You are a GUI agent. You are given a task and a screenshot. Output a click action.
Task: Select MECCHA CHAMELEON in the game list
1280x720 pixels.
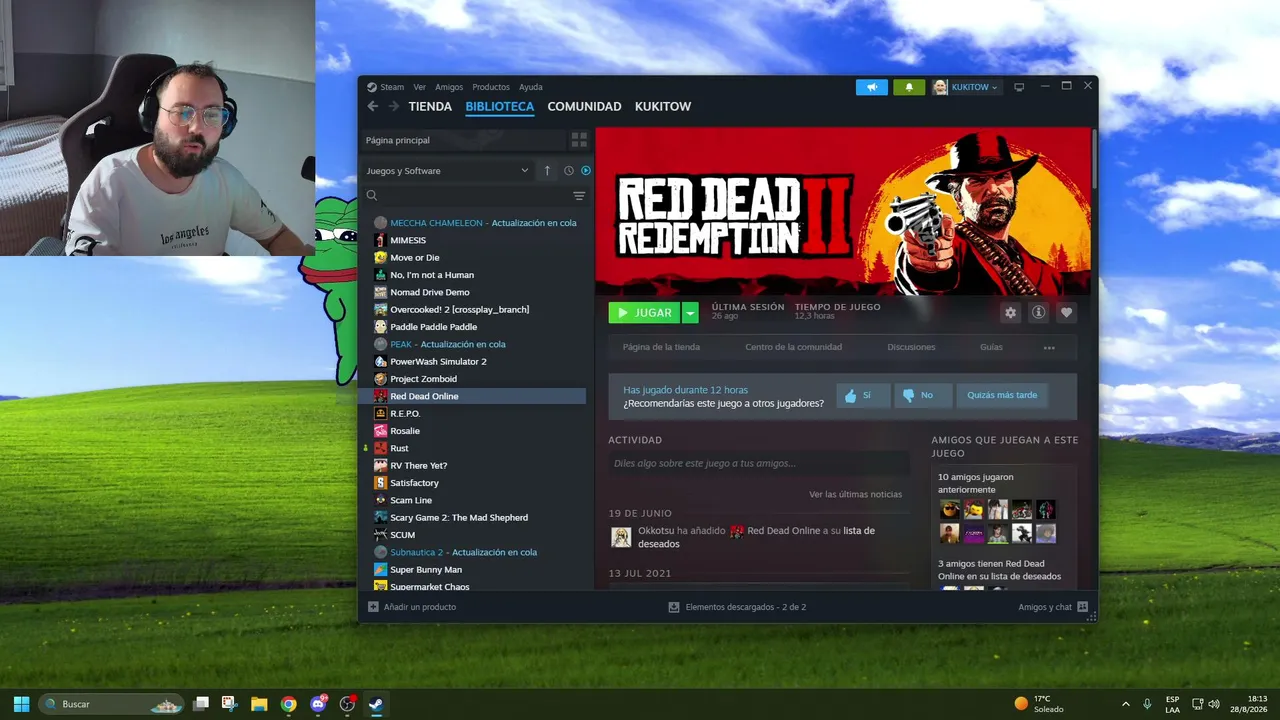click(x=475, y=223)
